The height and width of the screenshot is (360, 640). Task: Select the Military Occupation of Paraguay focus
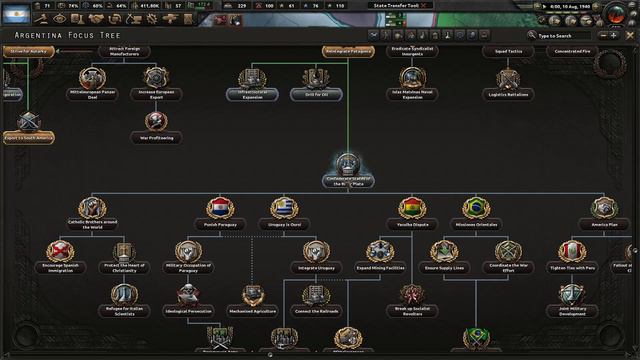[188, 257]
